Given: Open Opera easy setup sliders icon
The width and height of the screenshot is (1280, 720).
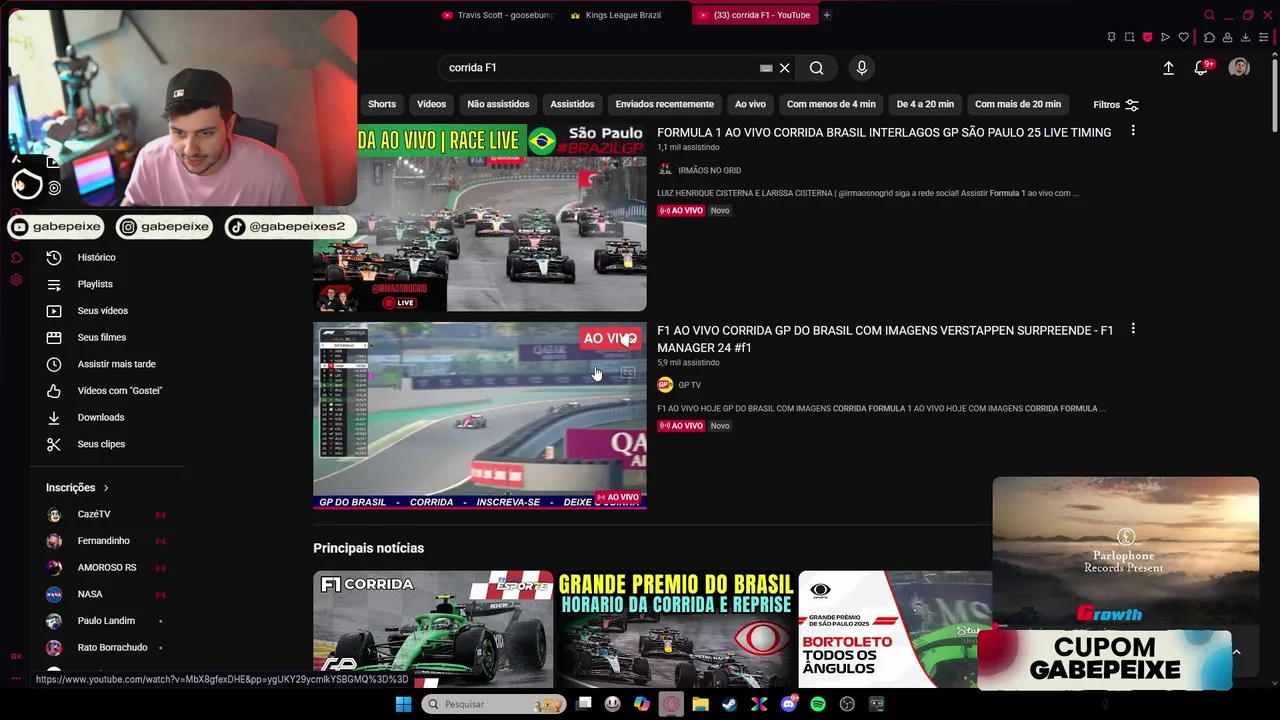Looking at the screenshot, I should click(x=1263, y=37).
